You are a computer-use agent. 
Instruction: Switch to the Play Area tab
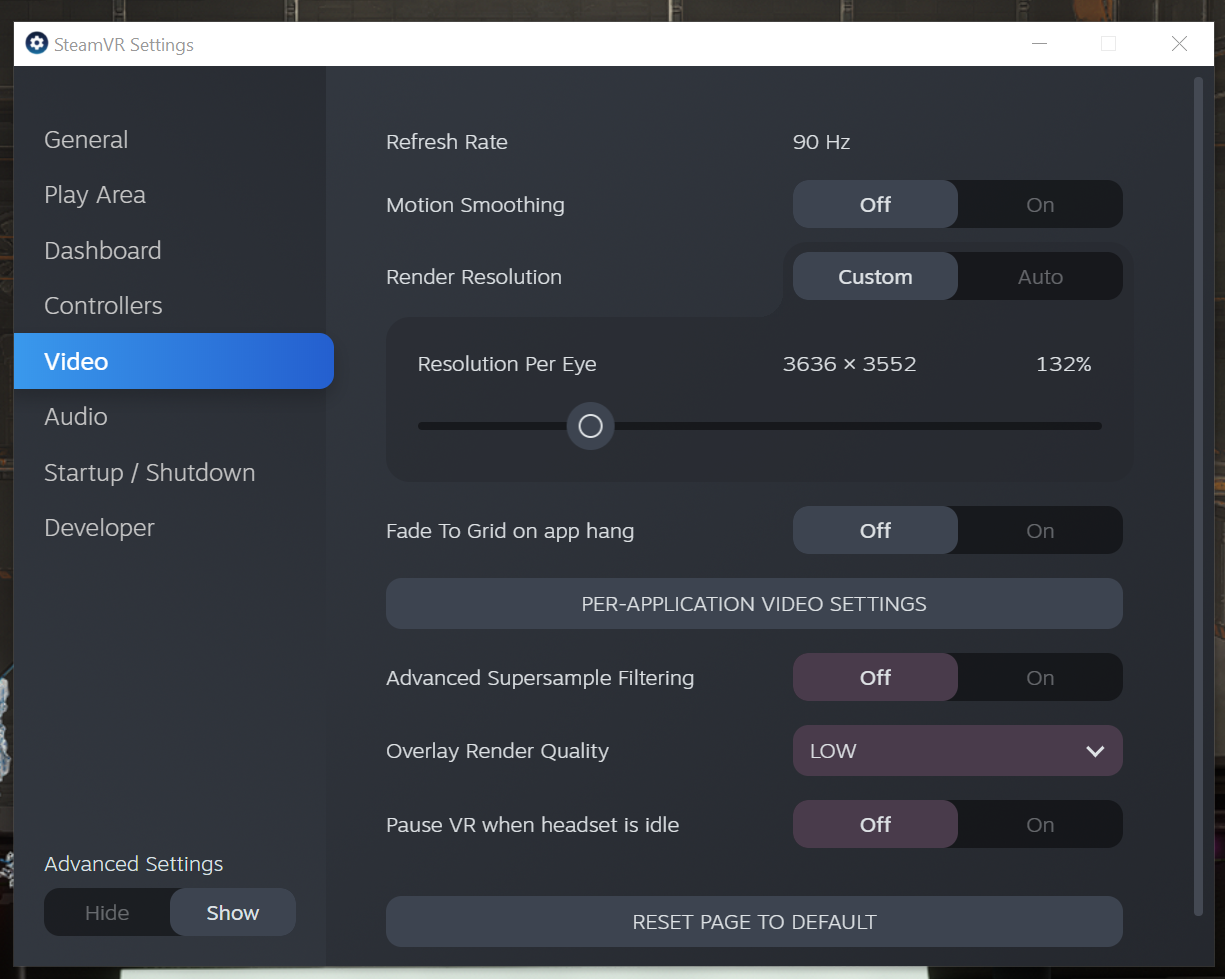(95, 195)
